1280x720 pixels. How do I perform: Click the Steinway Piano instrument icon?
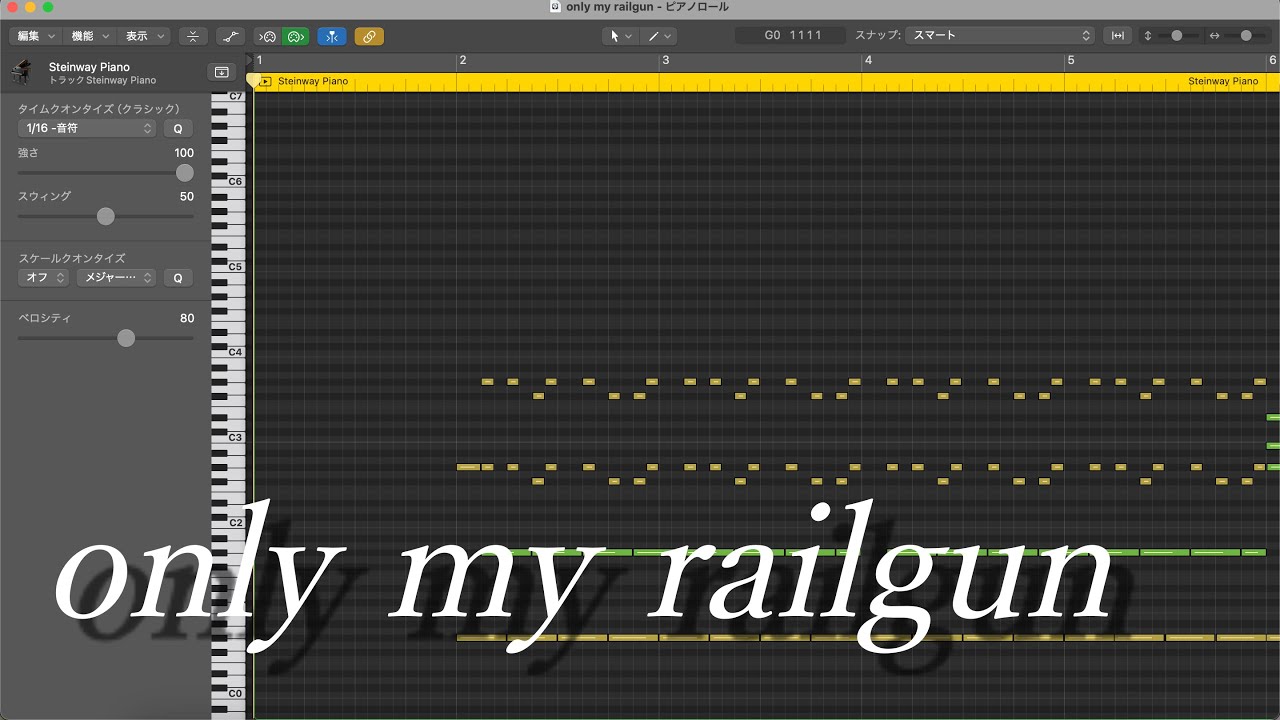coord(21,72)
